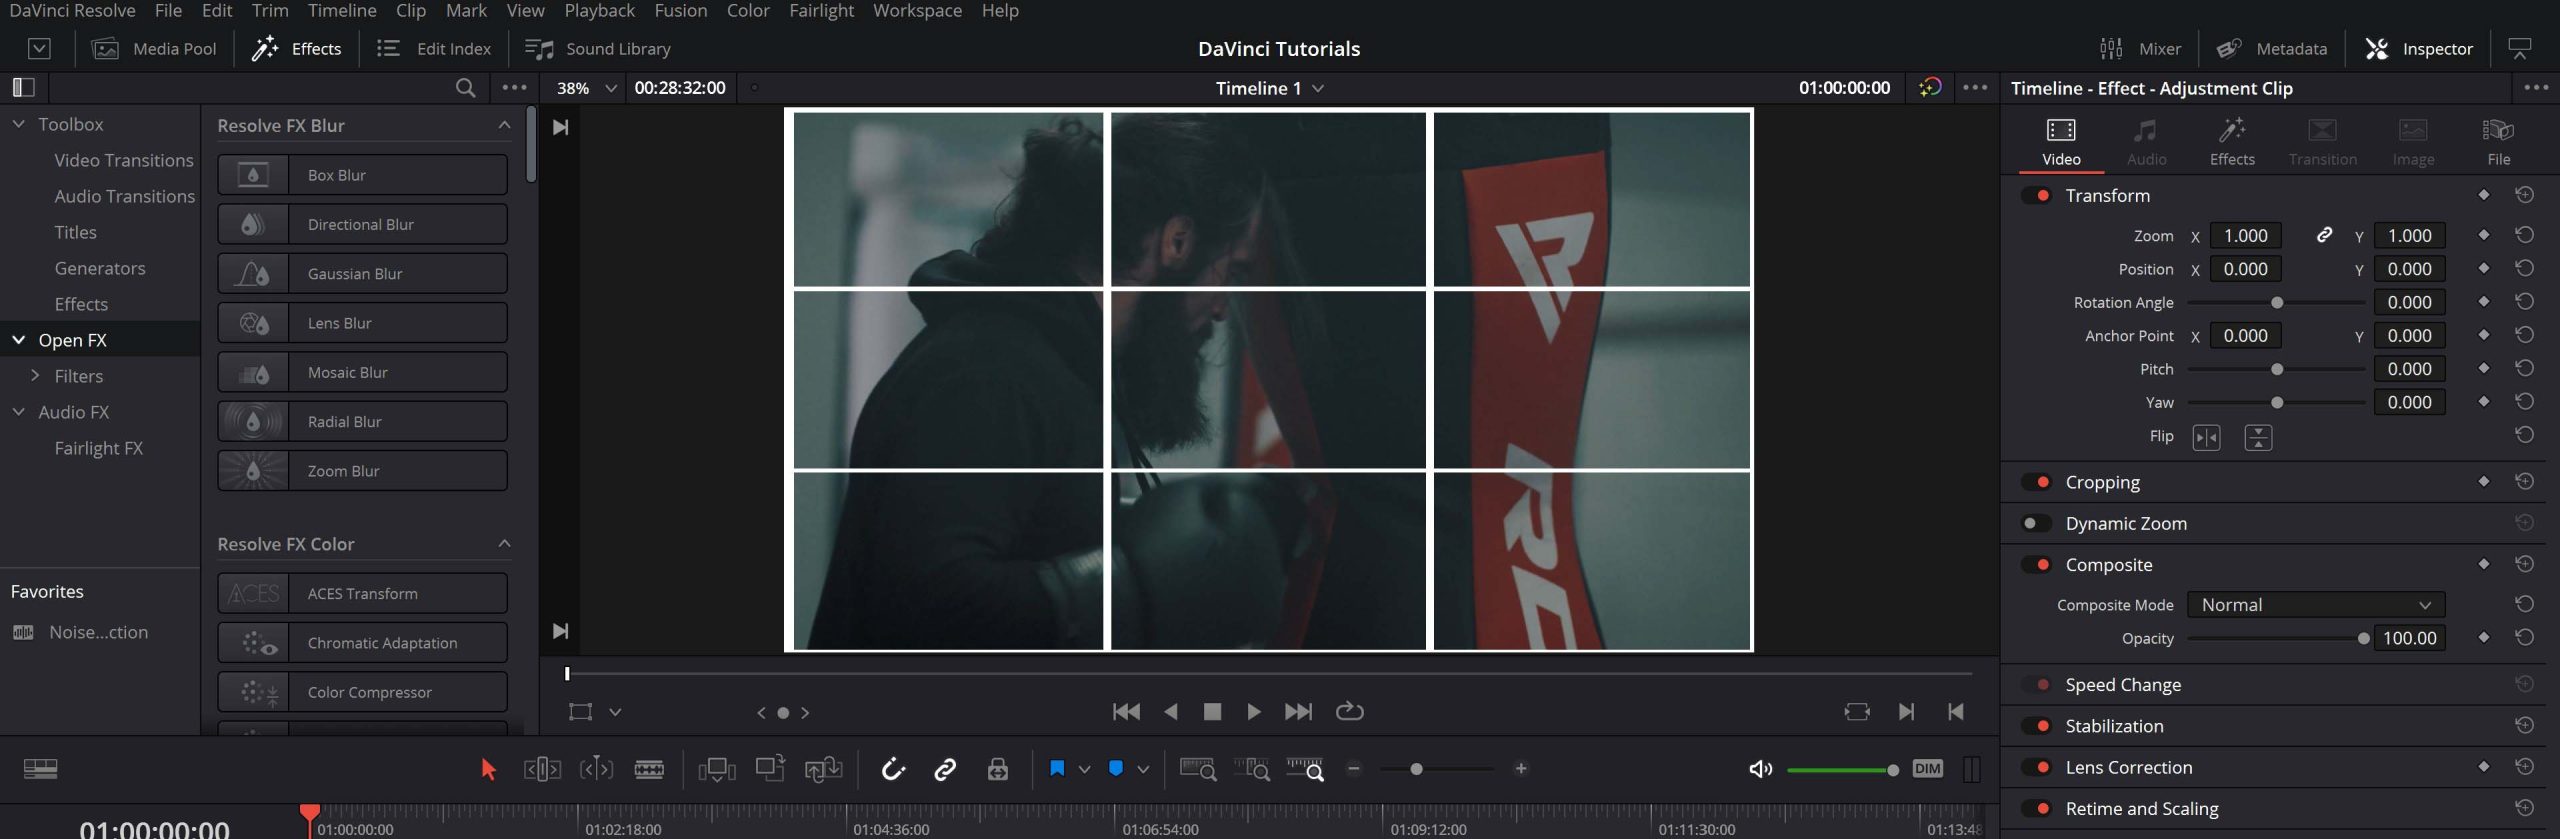The image size is (2560, 839).
Task: Reset the Transform section parameters
Action: (x=2524, y=195)
